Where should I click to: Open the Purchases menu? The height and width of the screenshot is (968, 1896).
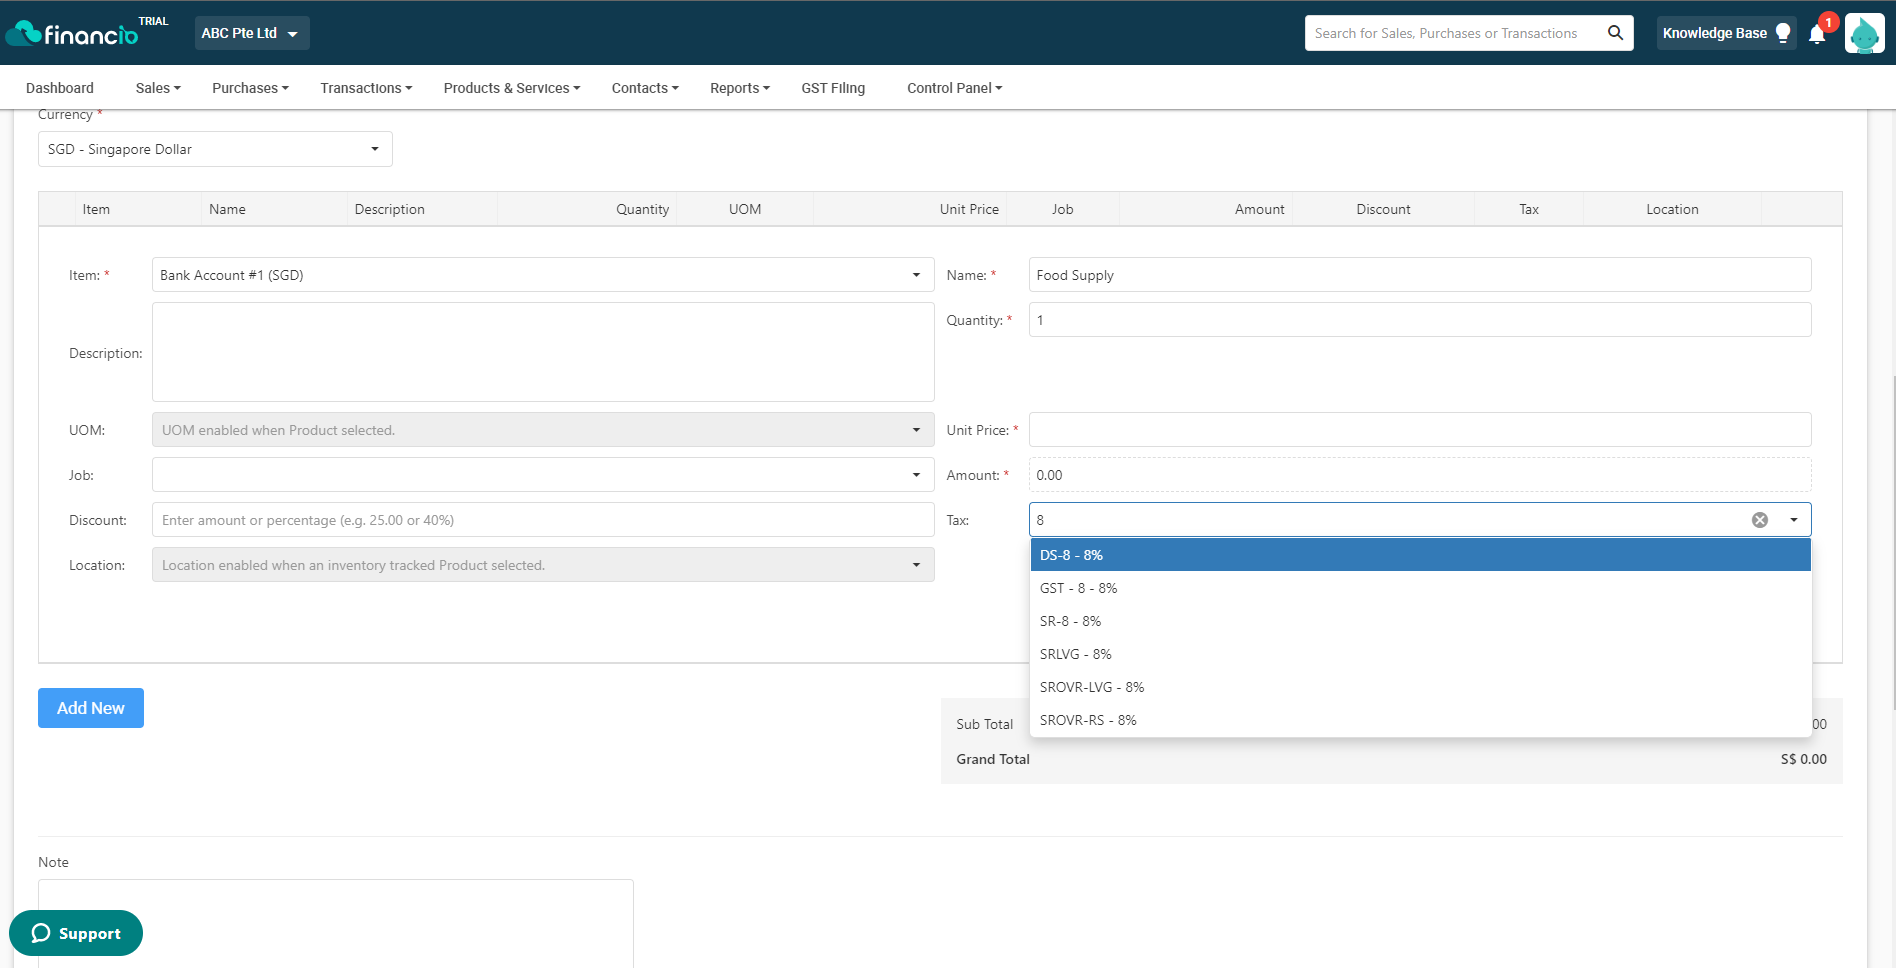pos(250,88)
